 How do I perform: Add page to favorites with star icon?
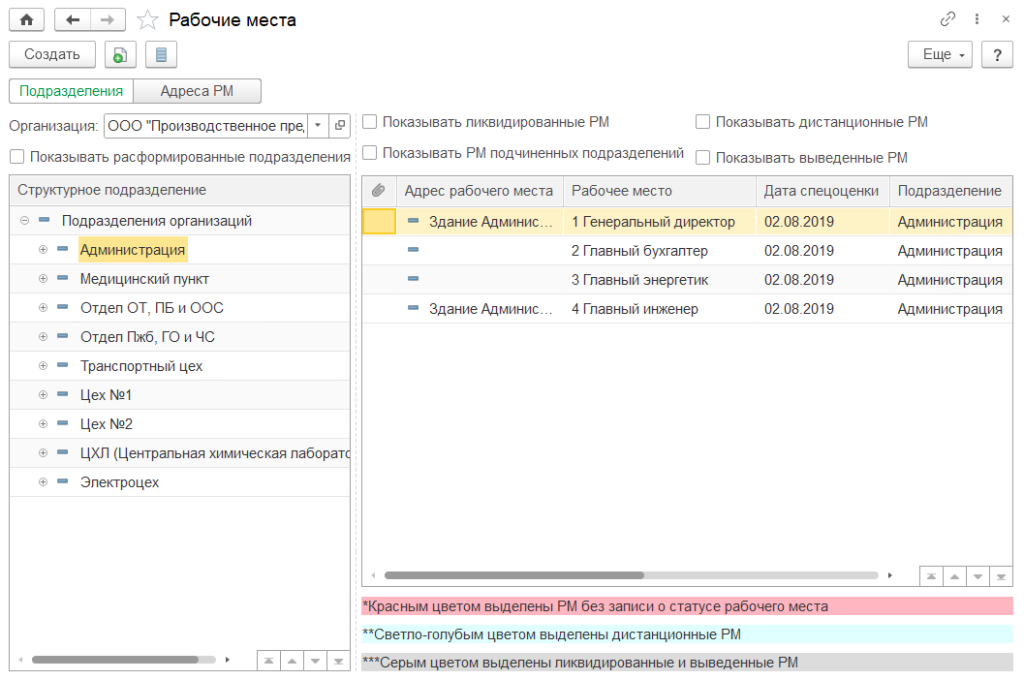pyautogui.click(x=147, y=20)
